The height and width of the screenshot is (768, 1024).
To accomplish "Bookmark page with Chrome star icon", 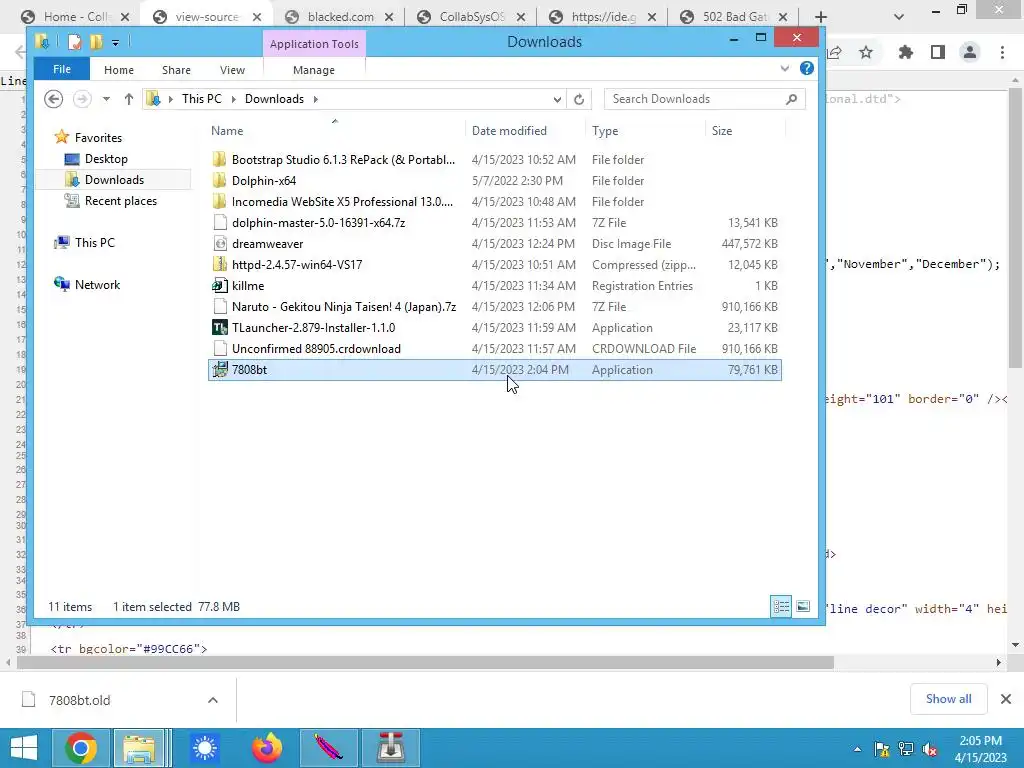I will 866,52.
